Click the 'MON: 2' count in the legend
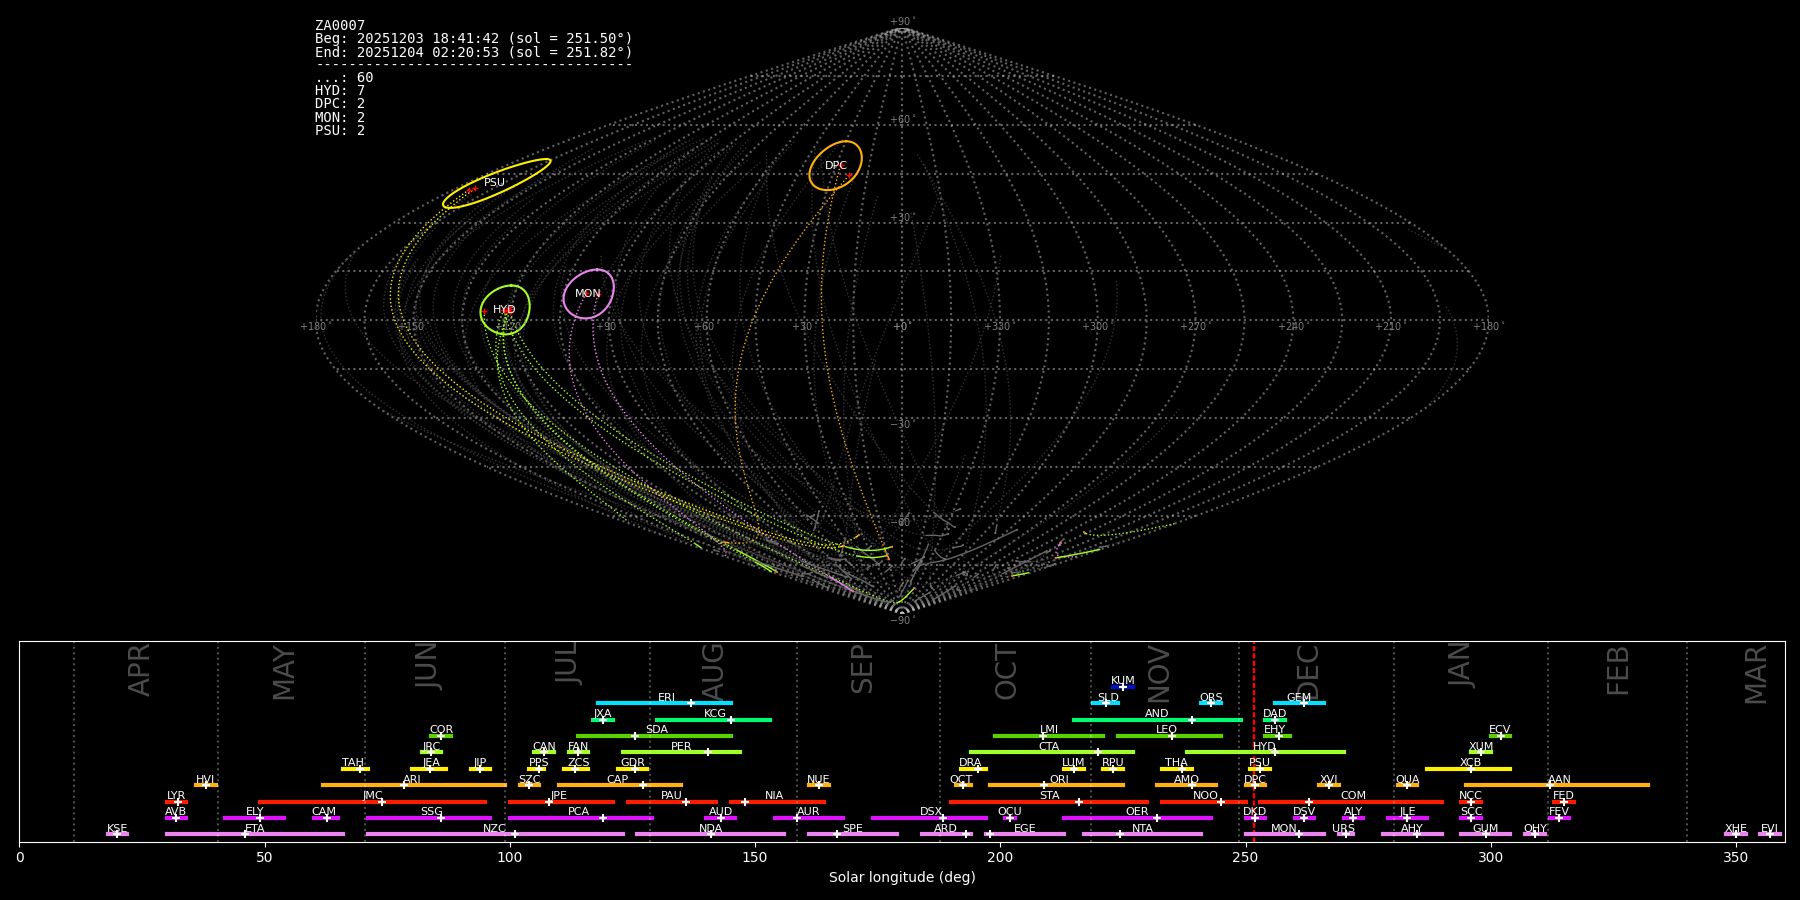Image resolution: width=1800 pixels, height=900 pixels. click(x=340, y=117)
